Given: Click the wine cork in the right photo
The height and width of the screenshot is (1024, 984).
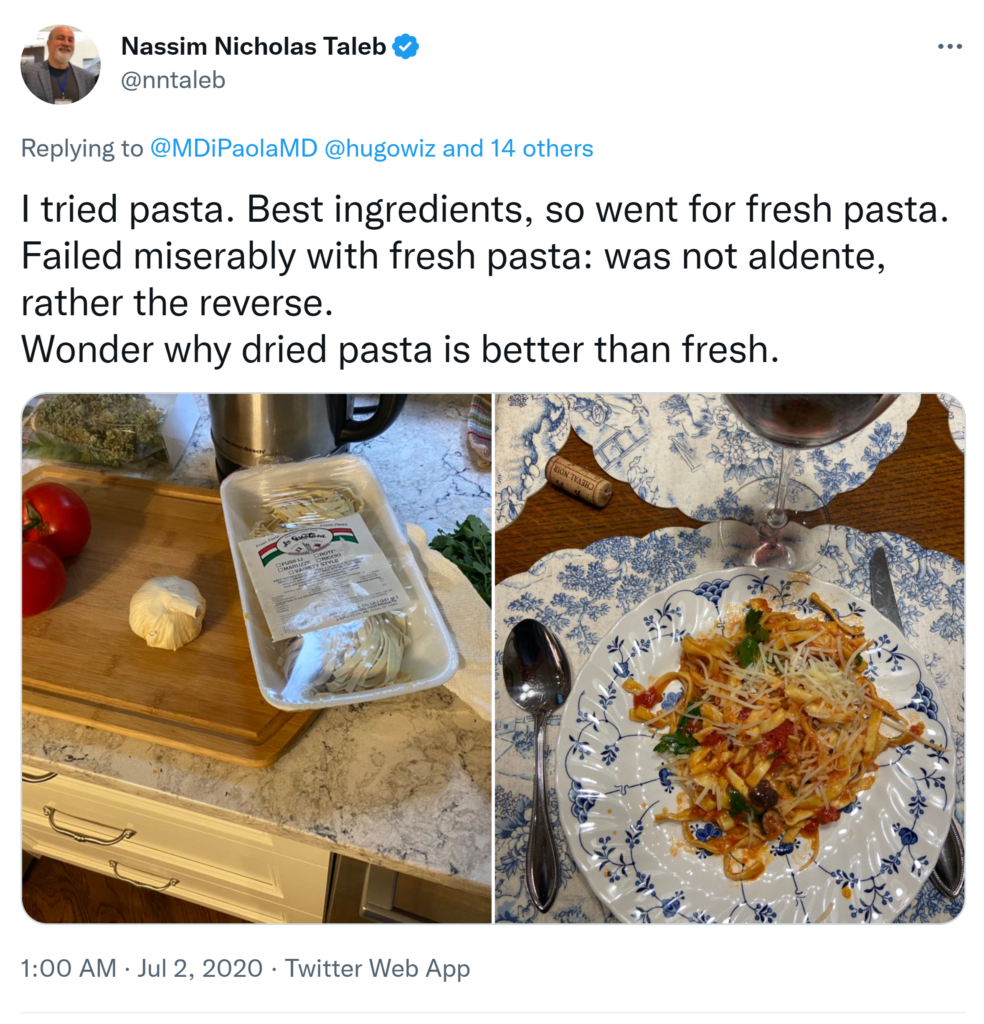Looking at the screenshot, I should pyautogui.click(x=579, y=480).
